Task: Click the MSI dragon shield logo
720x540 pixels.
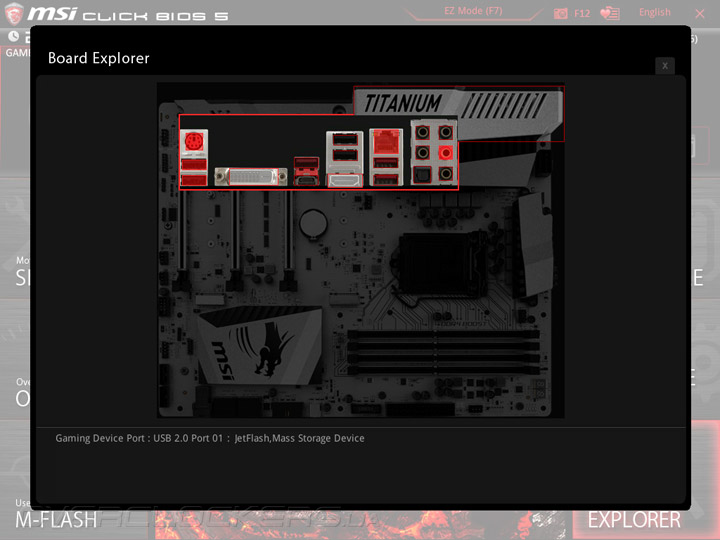Action: pyautogui.click(x=13, y=13)
